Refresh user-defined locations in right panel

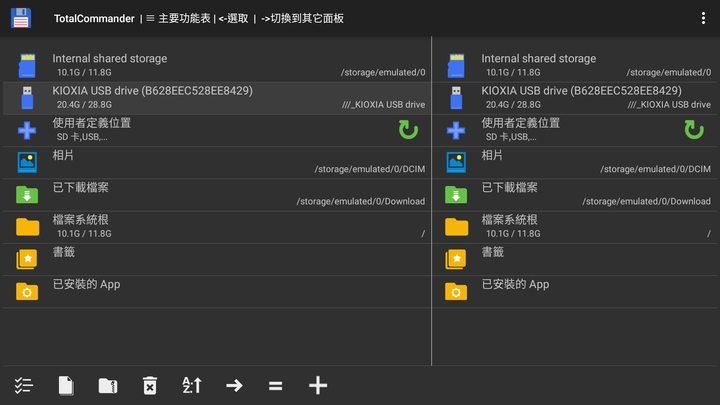point(694,130)
